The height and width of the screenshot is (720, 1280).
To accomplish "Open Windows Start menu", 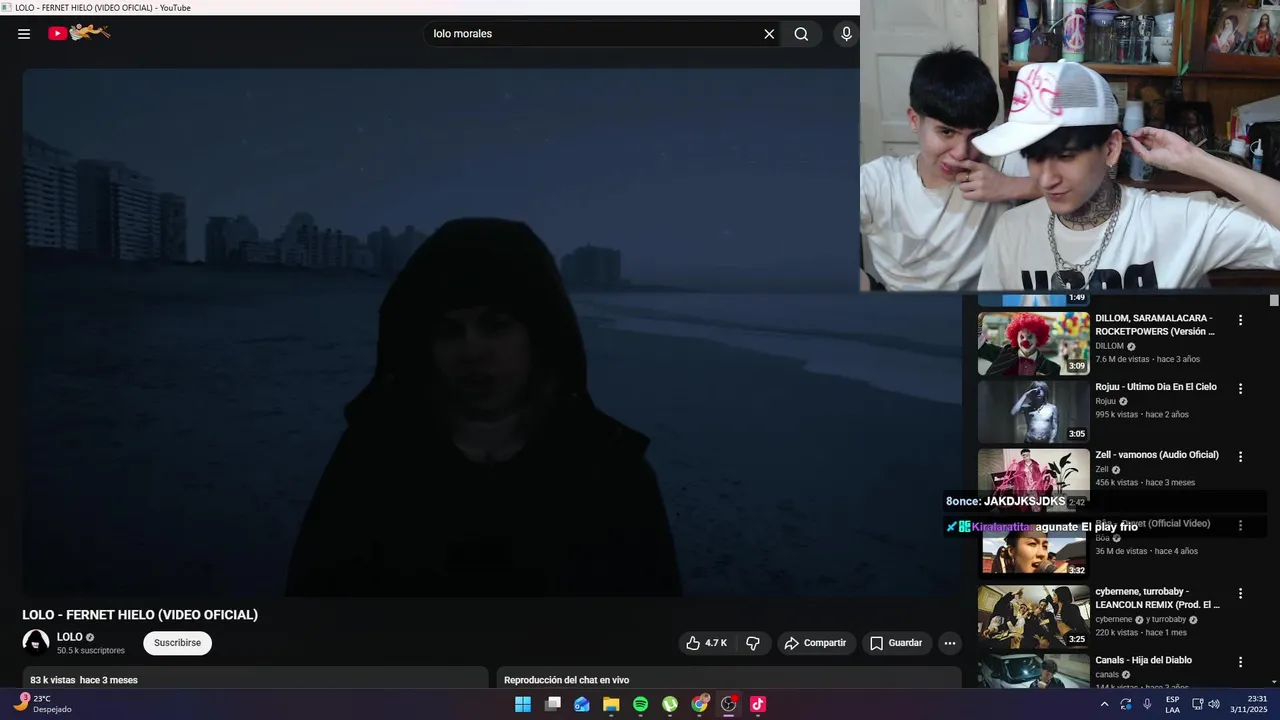I will 523,704.
